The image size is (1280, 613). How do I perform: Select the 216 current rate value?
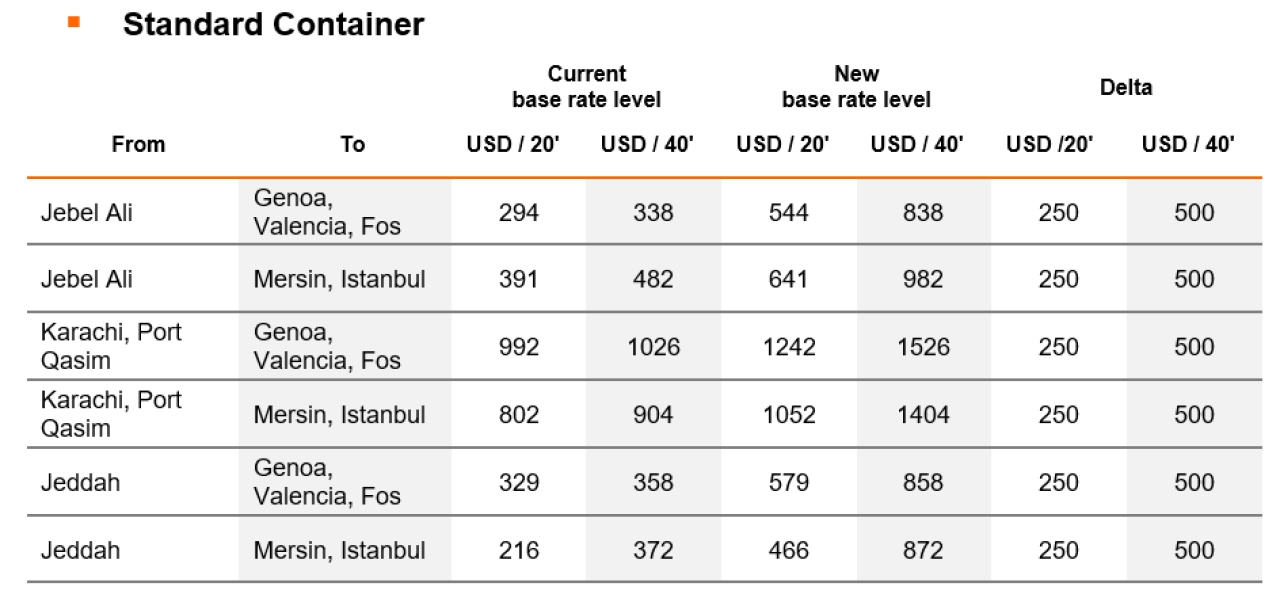tap(518, 551)
